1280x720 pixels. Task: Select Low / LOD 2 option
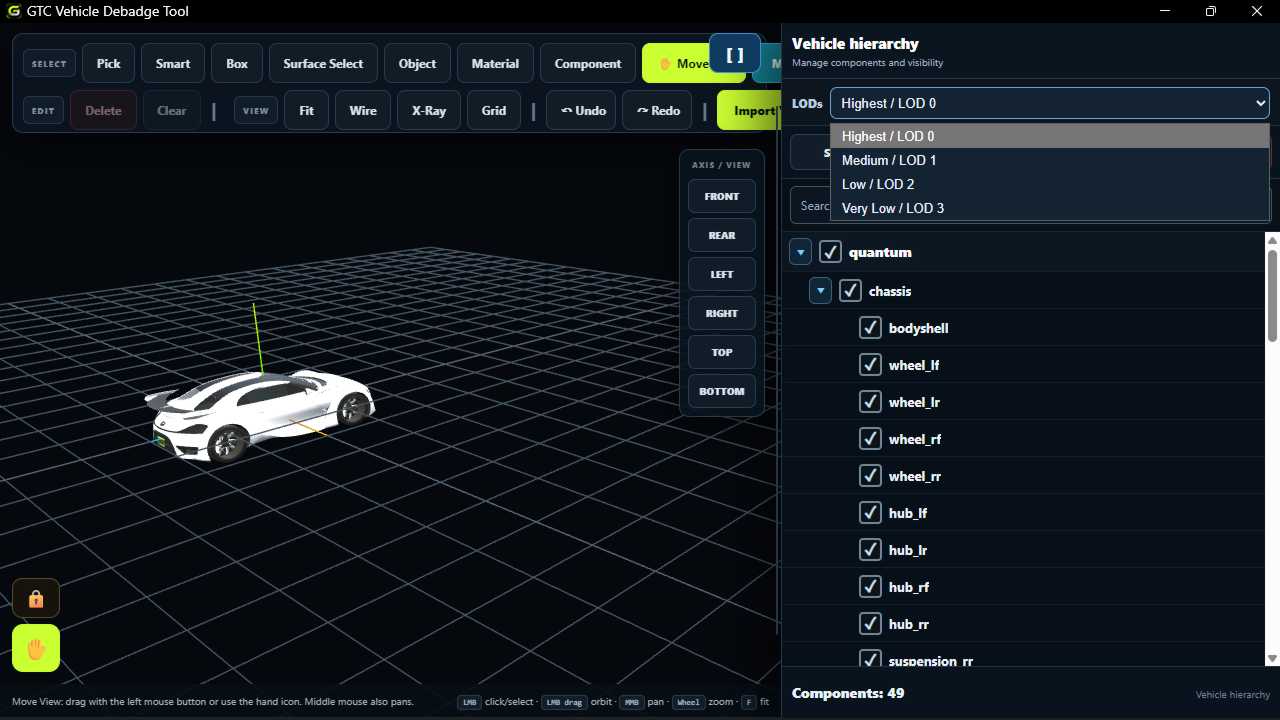1050,184
